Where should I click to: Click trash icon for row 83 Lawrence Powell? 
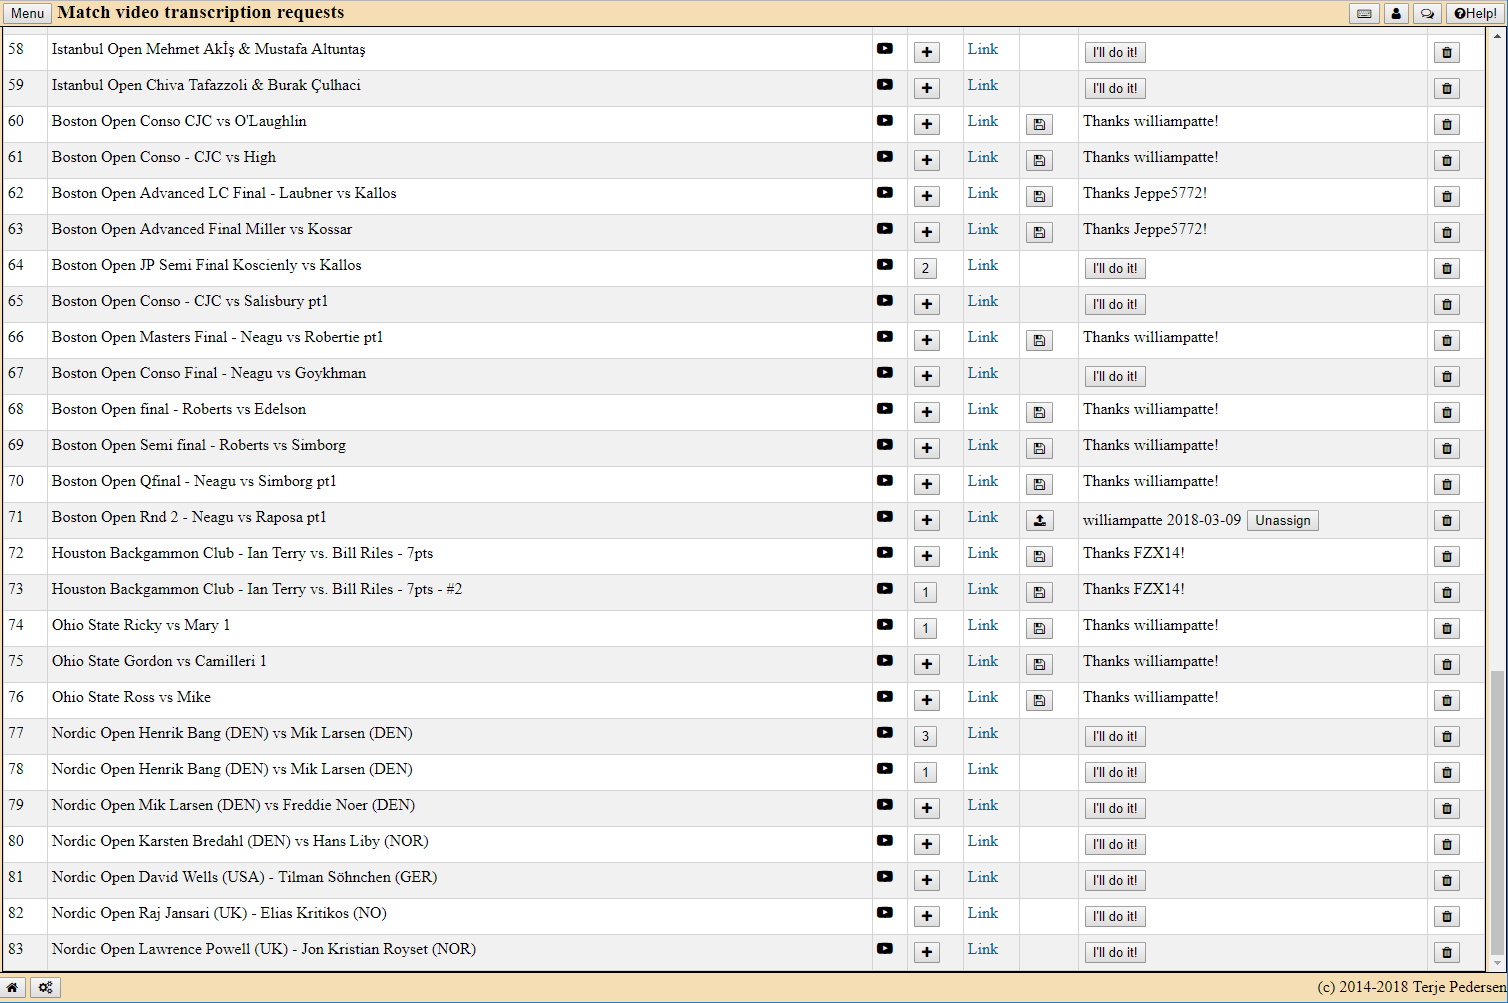click(1446, 952)
